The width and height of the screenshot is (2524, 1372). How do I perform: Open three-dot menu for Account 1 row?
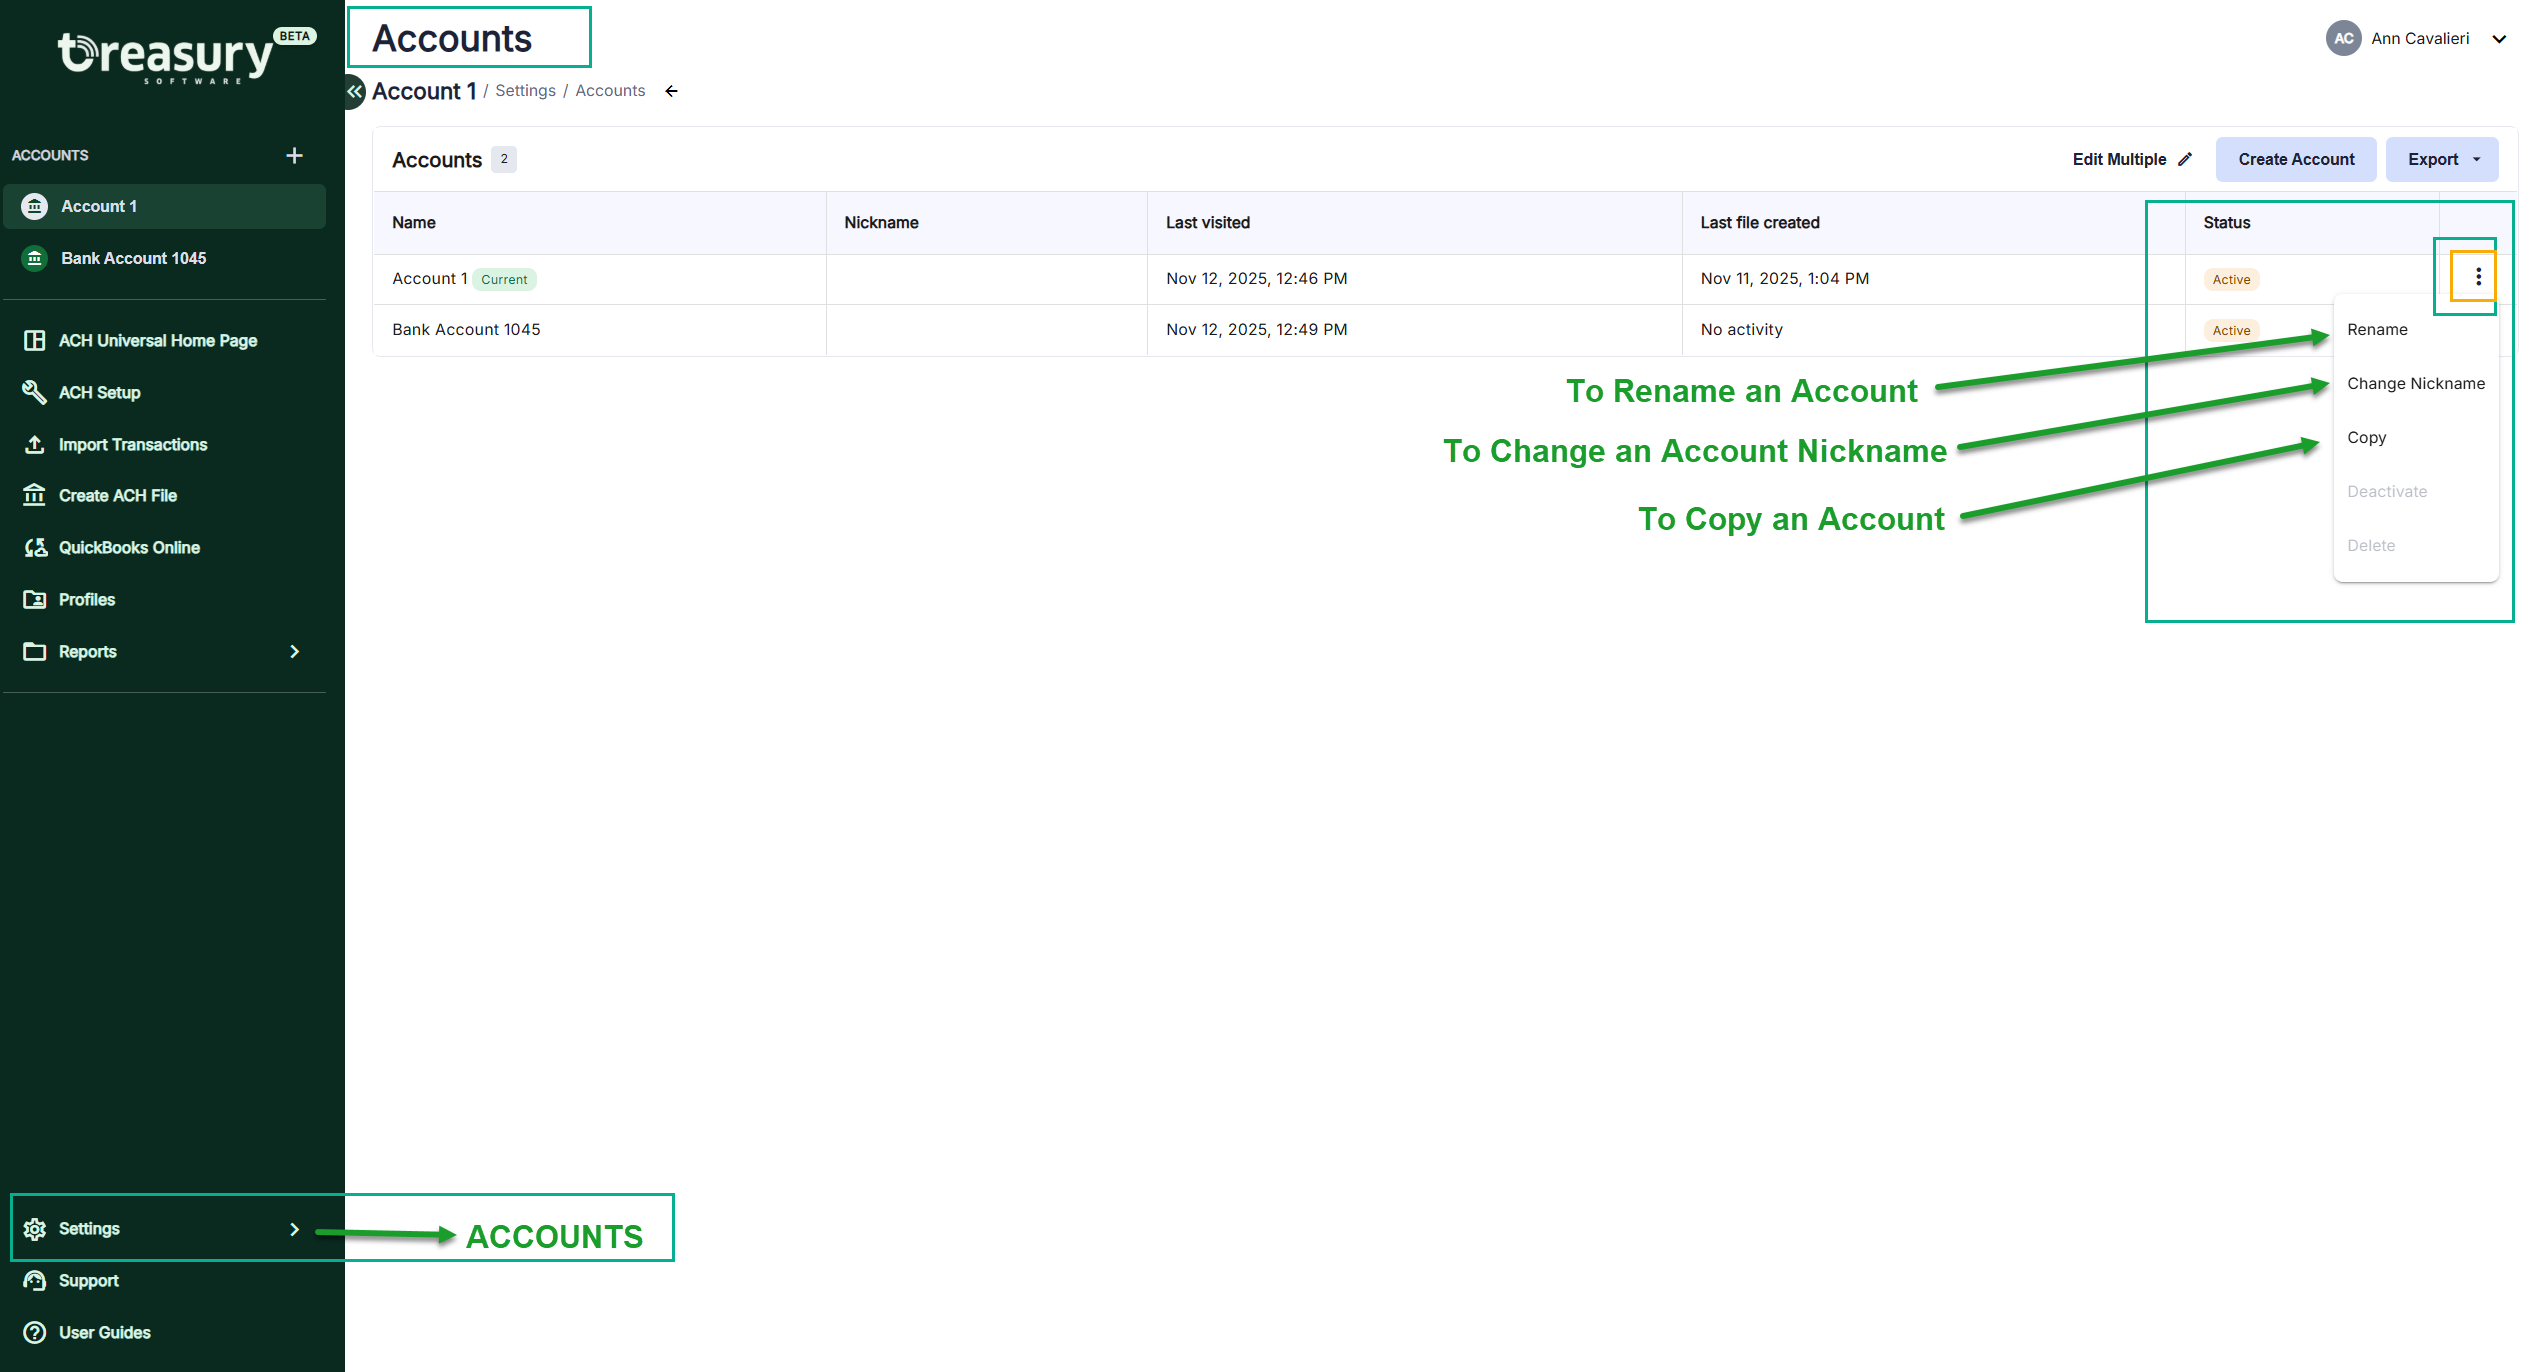tap(2477, 277)
